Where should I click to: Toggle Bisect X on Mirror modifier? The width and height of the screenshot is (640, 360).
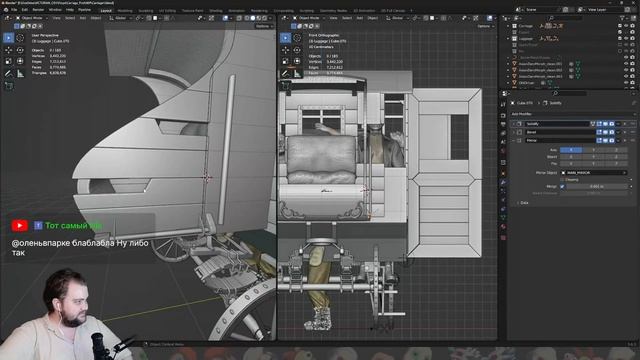click(571, 156)
